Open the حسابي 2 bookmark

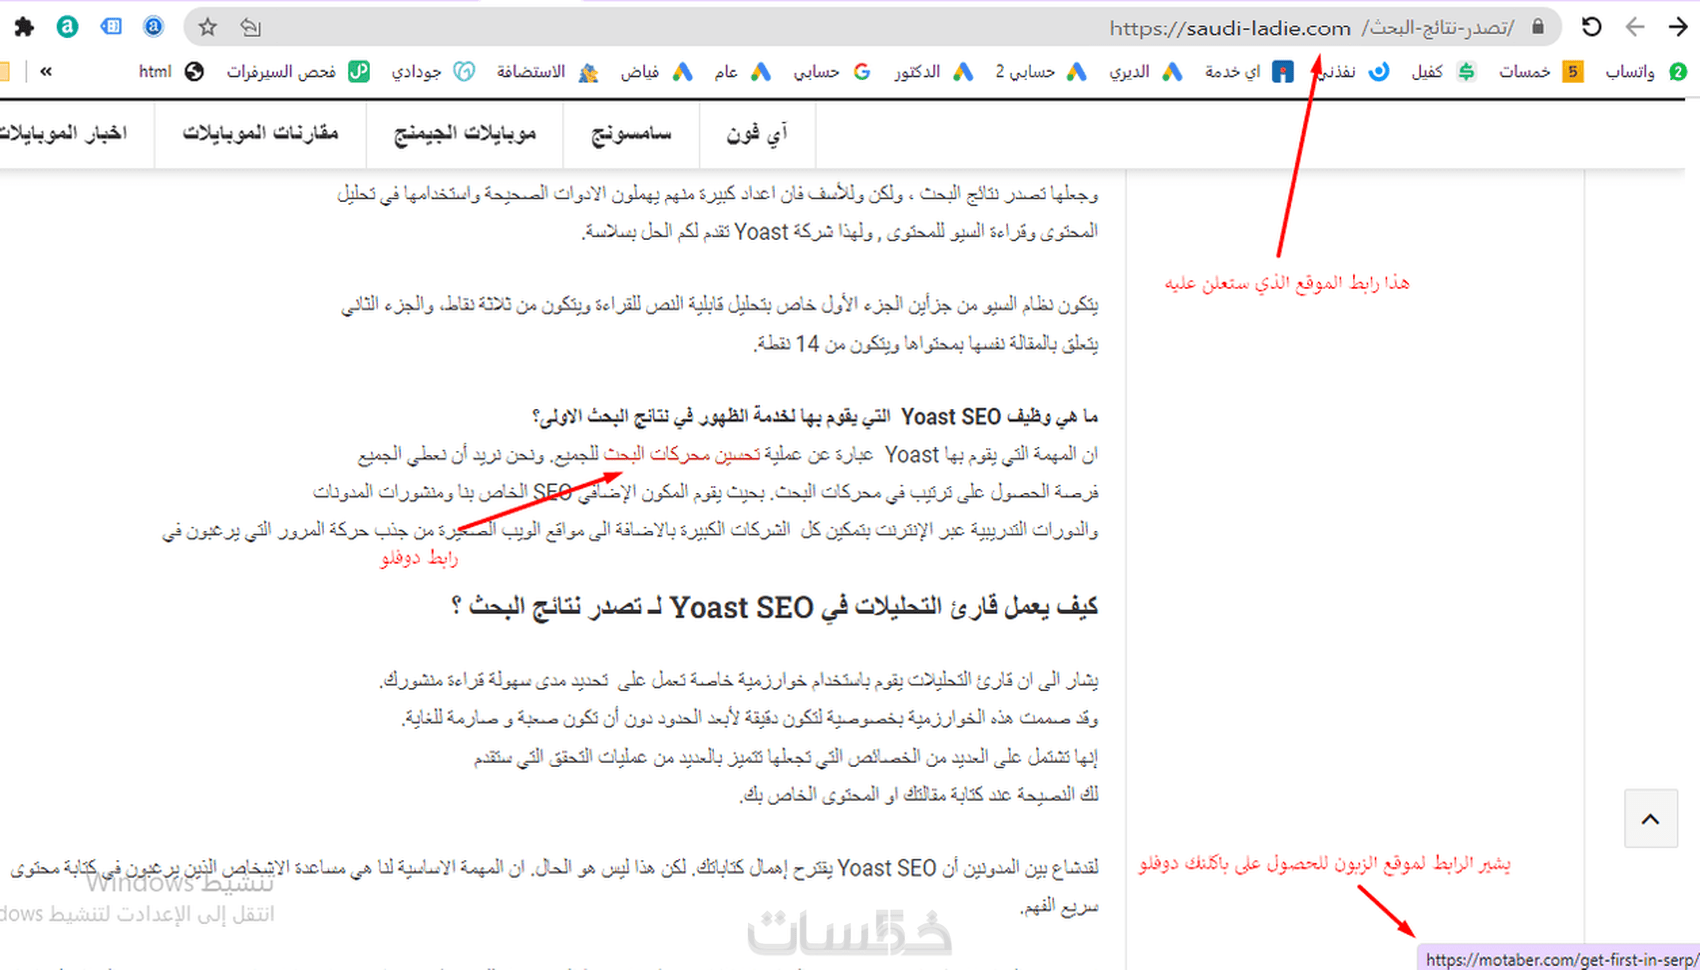[x=1040, y=72]
